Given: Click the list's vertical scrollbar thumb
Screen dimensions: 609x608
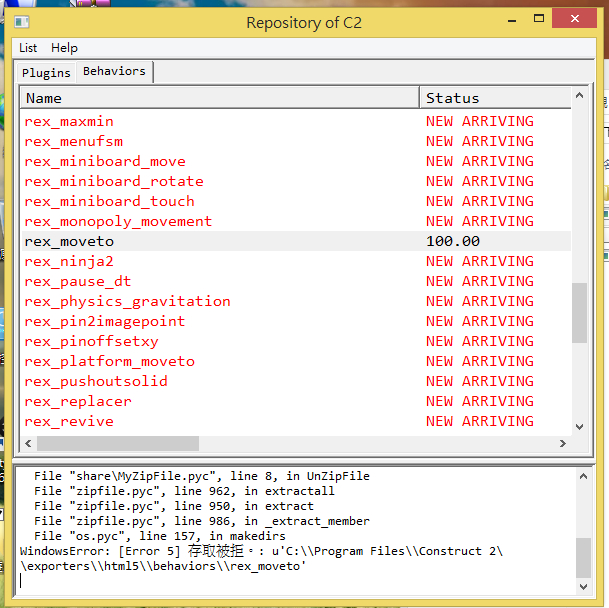Looking at the screenshot, I should pyautogui.click(x=579, y=313).
